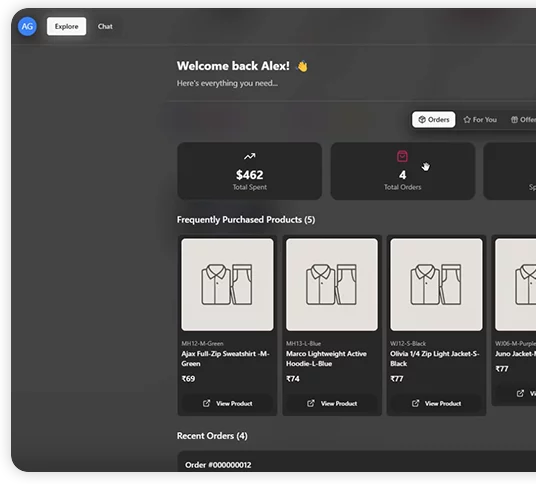Click external-link icon on Ajax Sweatshirt card

(206, 403)
